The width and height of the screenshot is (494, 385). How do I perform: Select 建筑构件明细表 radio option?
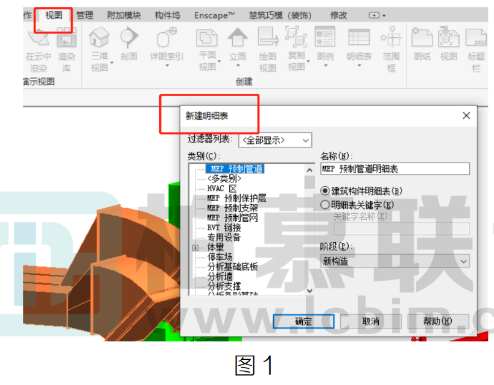(x=325, y=191)
